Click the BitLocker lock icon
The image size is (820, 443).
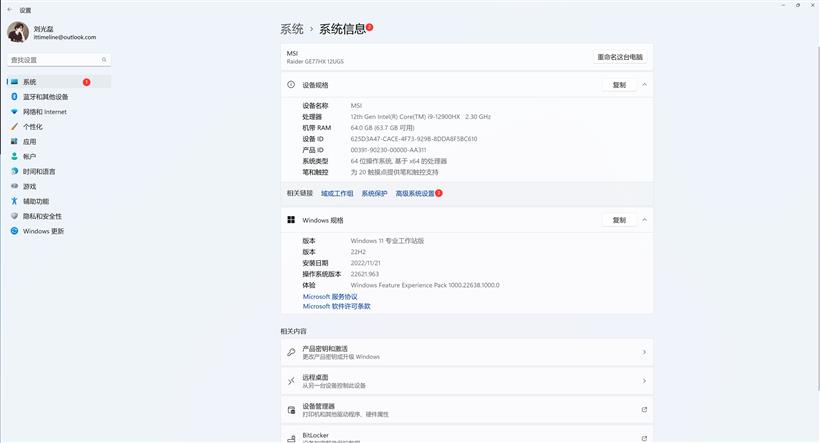click(291, 439)
